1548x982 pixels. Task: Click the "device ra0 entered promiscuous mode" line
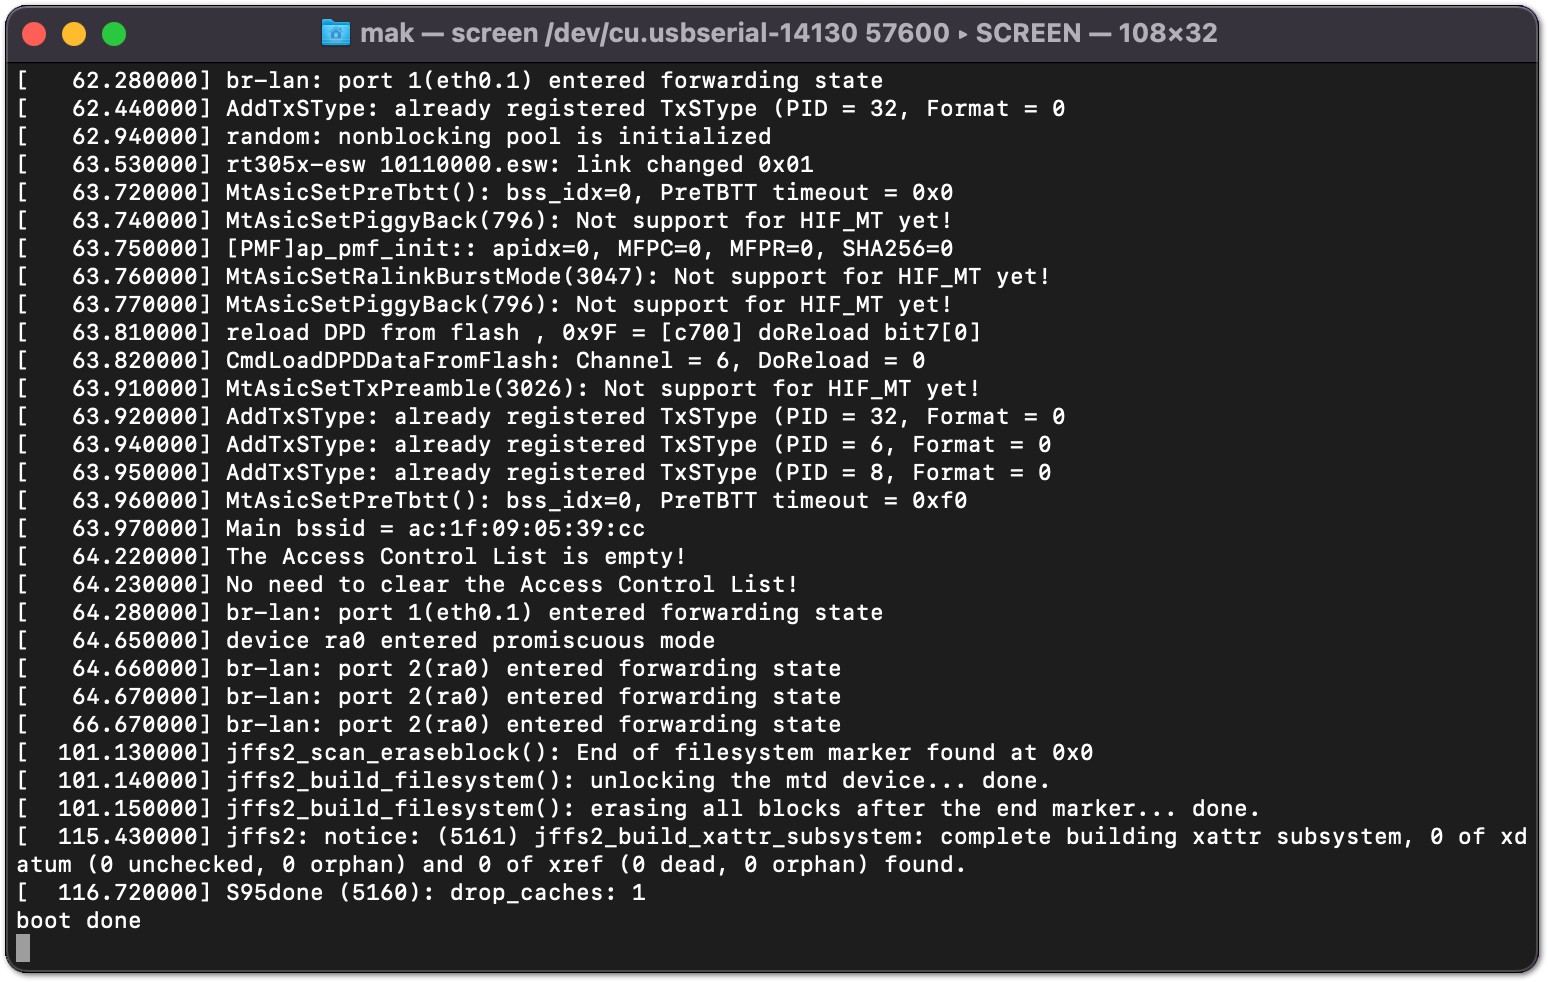pos(470,640)
